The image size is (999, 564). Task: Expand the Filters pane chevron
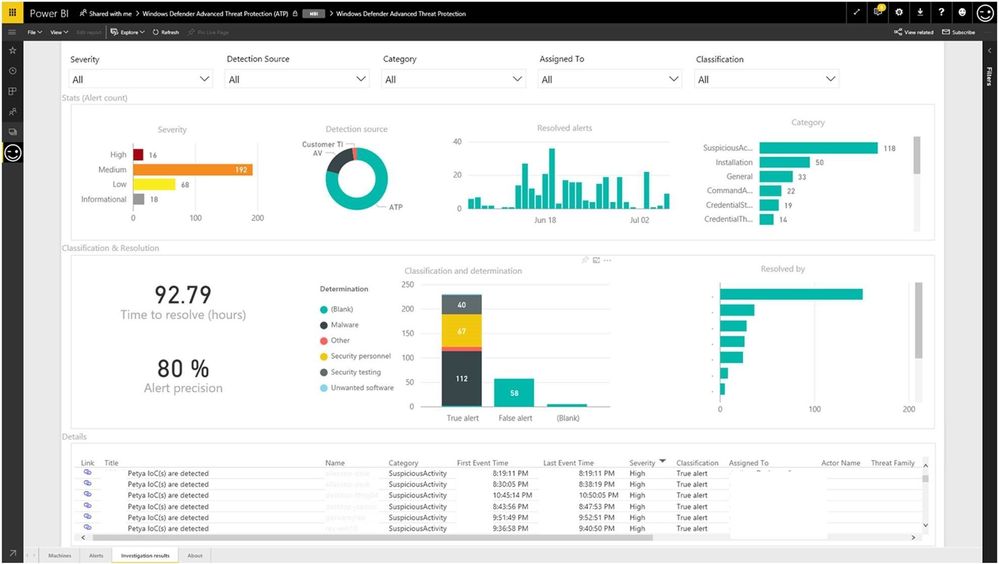(x=989, y=50)
